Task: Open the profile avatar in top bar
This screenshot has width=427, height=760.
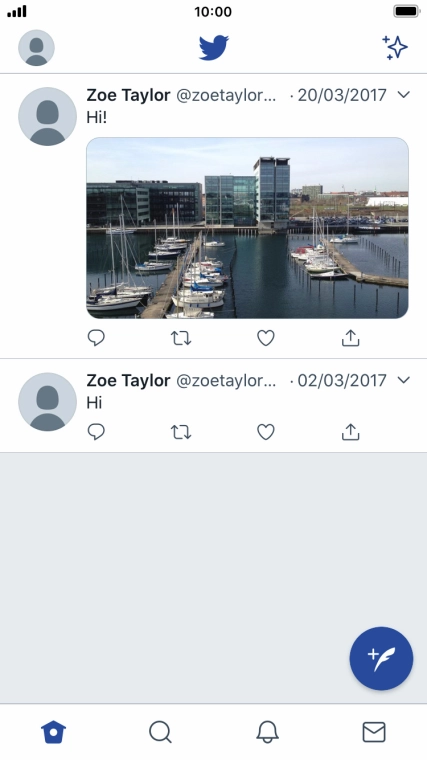Action: pos(36,48)
